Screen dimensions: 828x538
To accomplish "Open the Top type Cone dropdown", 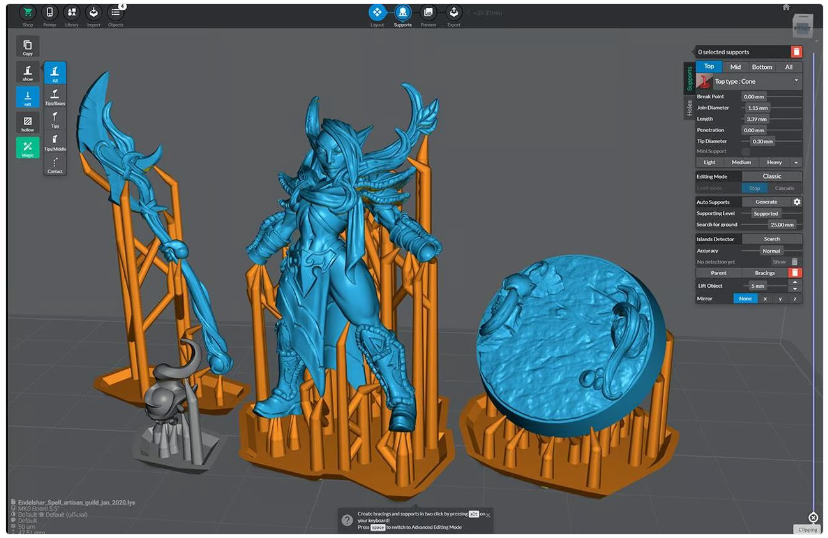I will click(758, 81).
